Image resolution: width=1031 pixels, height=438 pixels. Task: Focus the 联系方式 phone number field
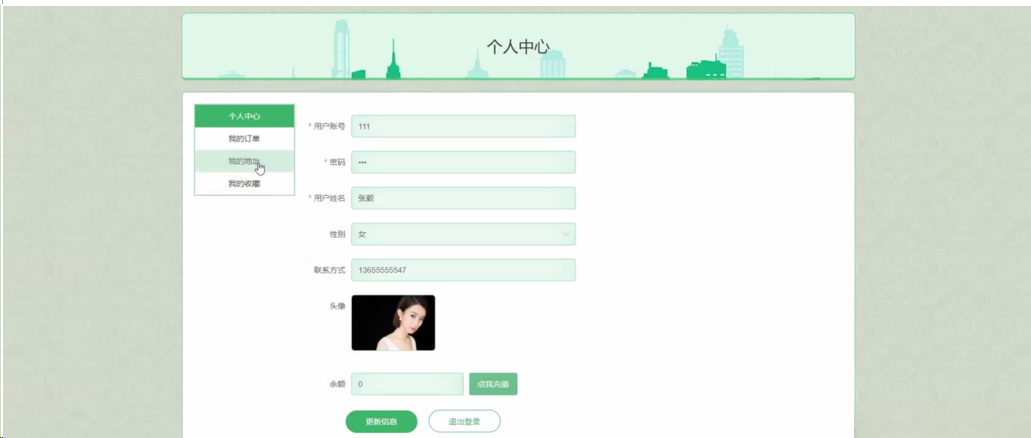pyautogui.click(x=464, y=270)
